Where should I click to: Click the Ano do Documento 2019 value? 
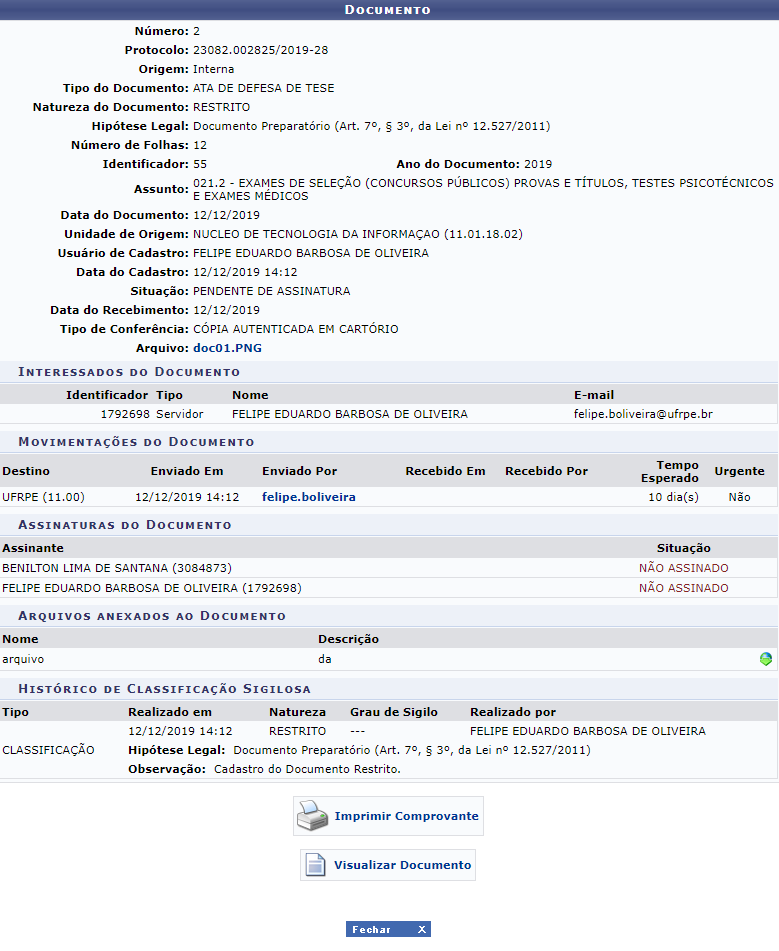click(538, 164)
